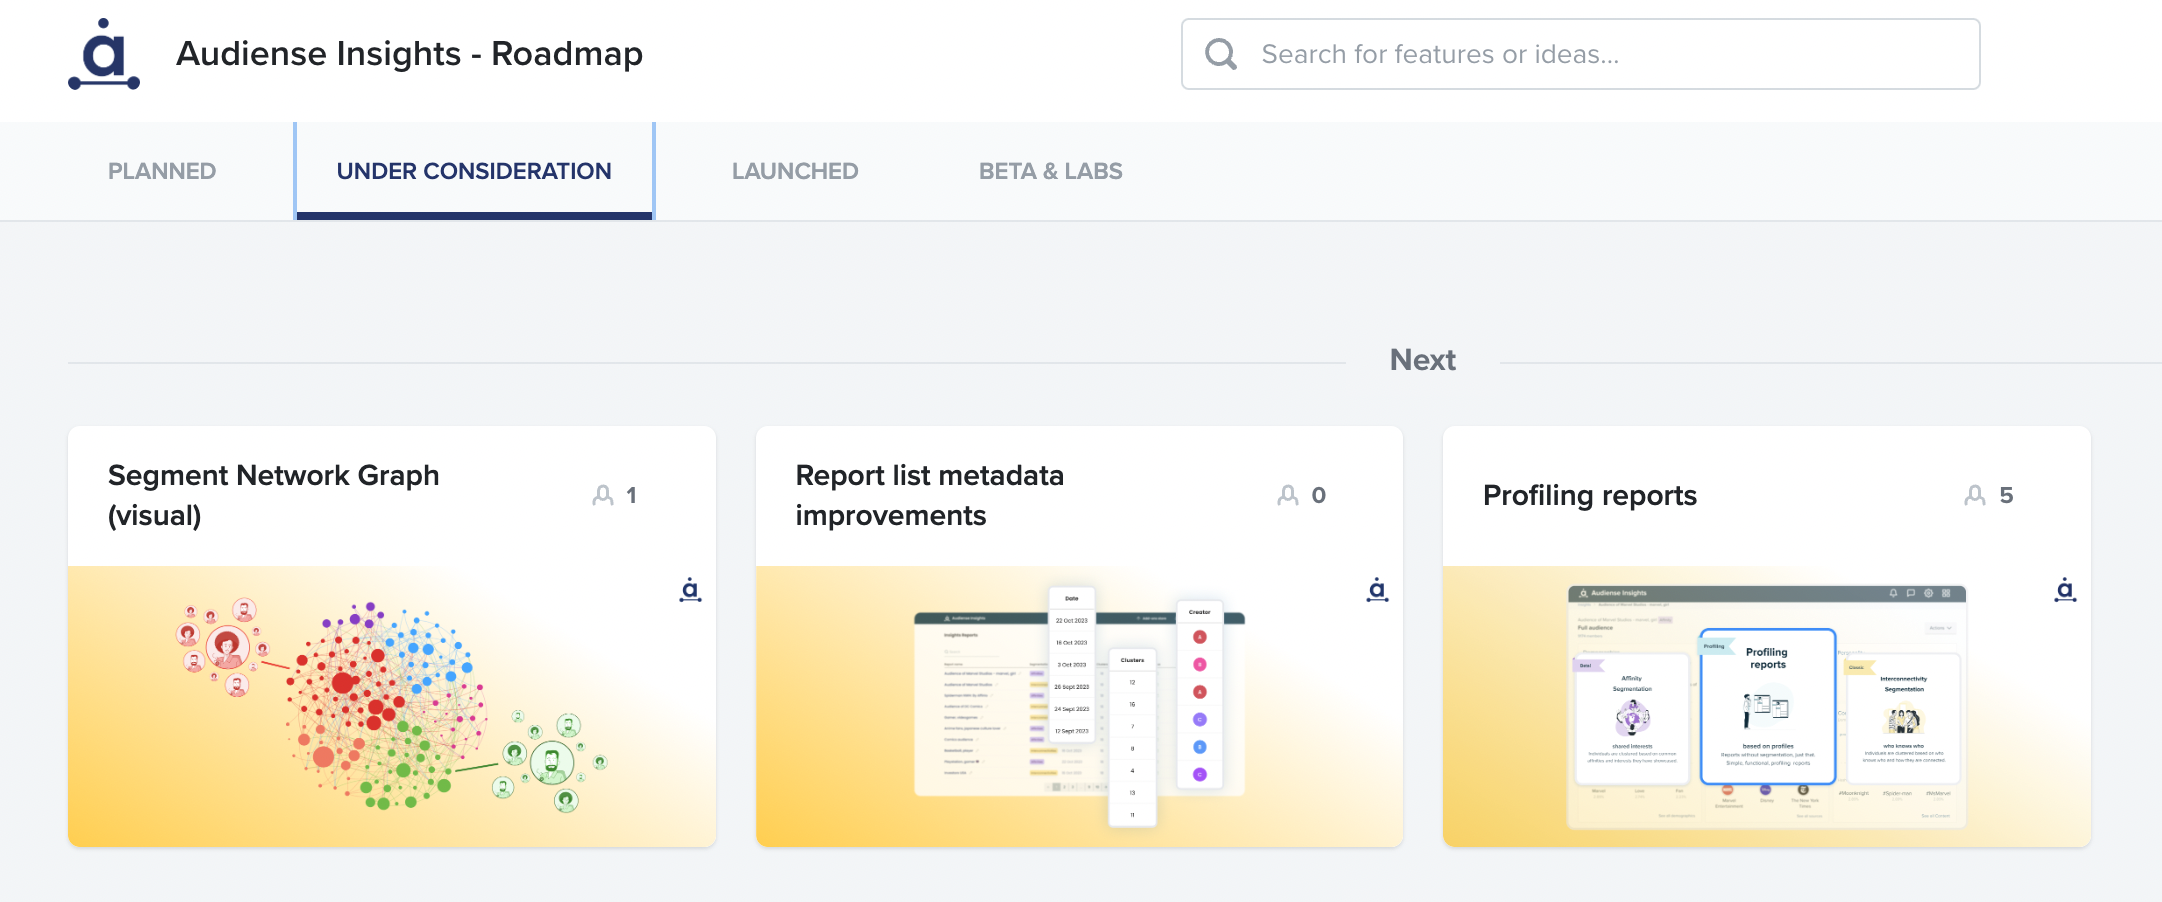Image resolution: width=2162 pixels, height=902 pixels.
Task: Open the 'Report list metadata improvements' card title
Action: tap(930, 495)
